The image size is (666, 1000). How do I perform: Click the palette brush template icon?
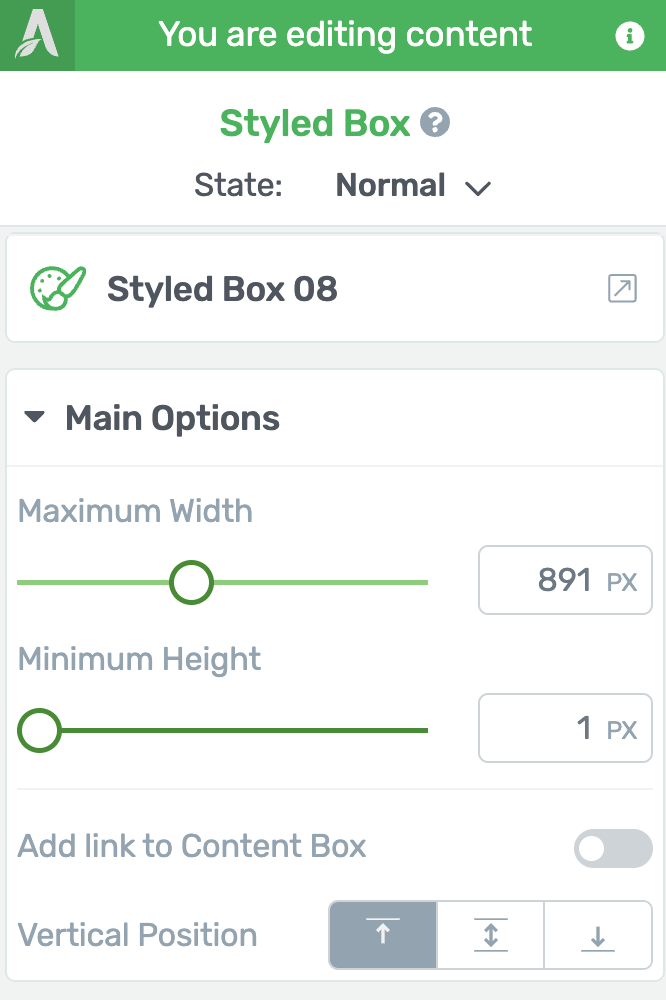point(57,288)
